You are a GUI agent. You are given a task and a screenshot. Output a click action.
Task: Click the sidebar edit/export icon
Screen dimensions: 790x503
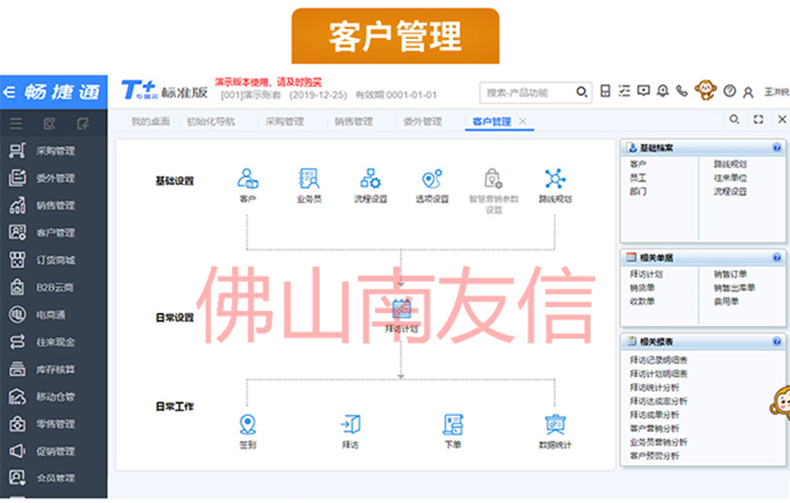pos(83,123)
